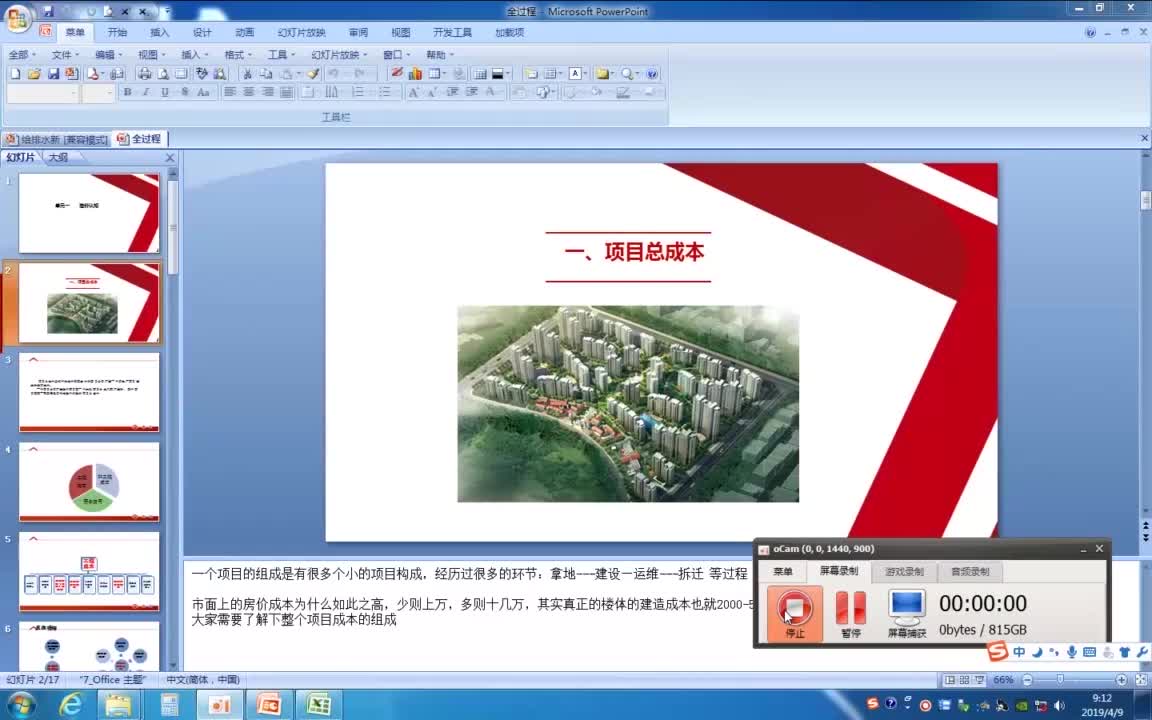This screenshot has width=1152, height=720.
Task: Open the font name combo box
Action: point(43,93)
